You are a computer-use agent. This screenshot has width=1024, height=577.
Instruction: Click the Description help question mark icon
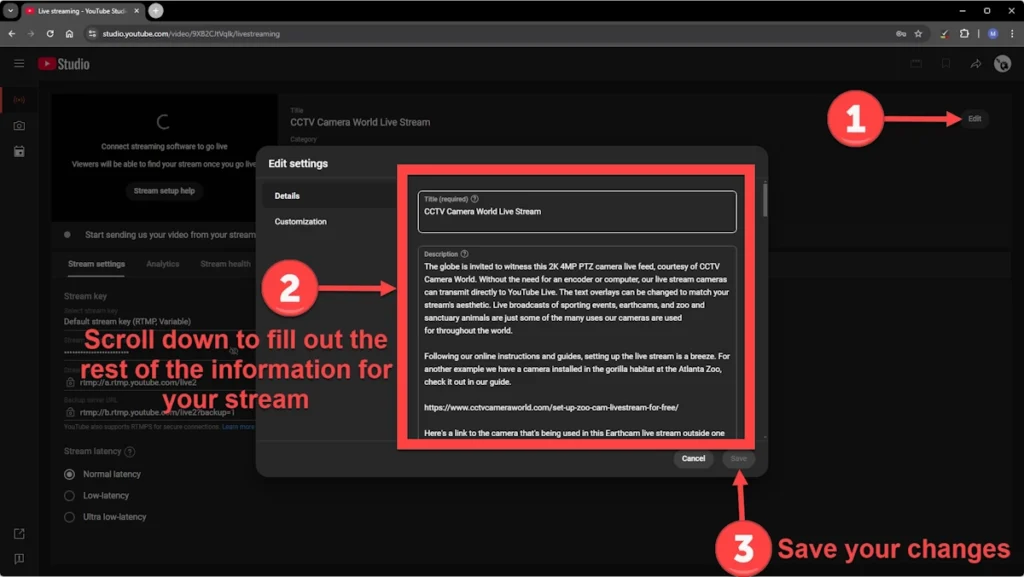pyautogui.click(x=465, y=254)
